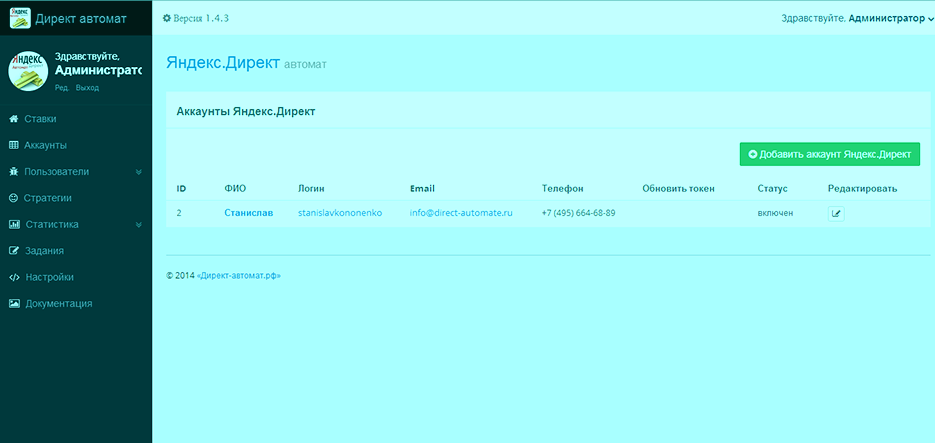Expand the Пользователи submenu chevron

tap(139, 172)
